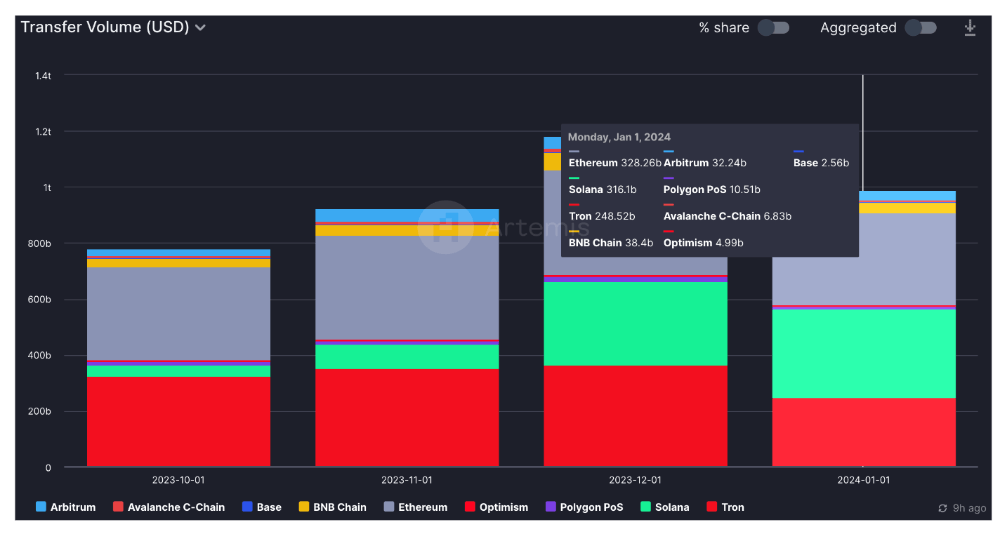Click the x-axis label 2023-11-01
The height and width of the screenshot is (534, 1000).
(407, 480)
